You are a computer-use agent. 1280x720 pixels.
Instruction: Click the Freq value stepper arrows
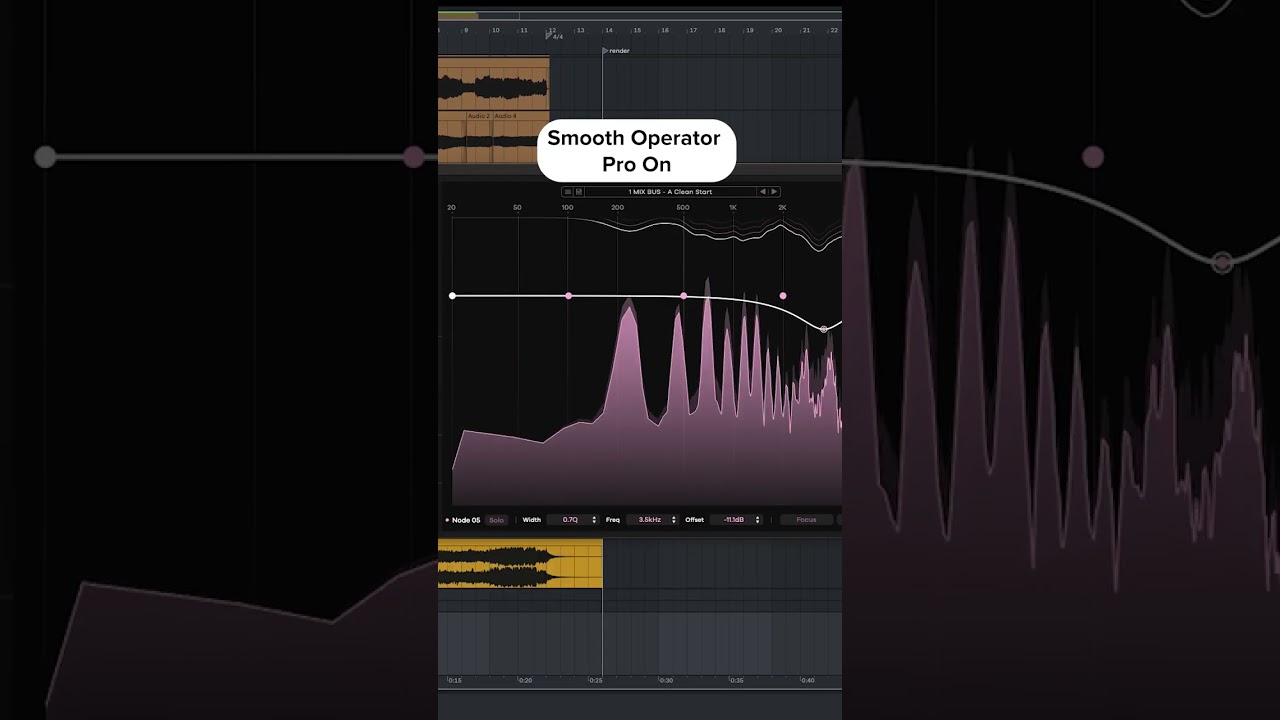point(674,520)
